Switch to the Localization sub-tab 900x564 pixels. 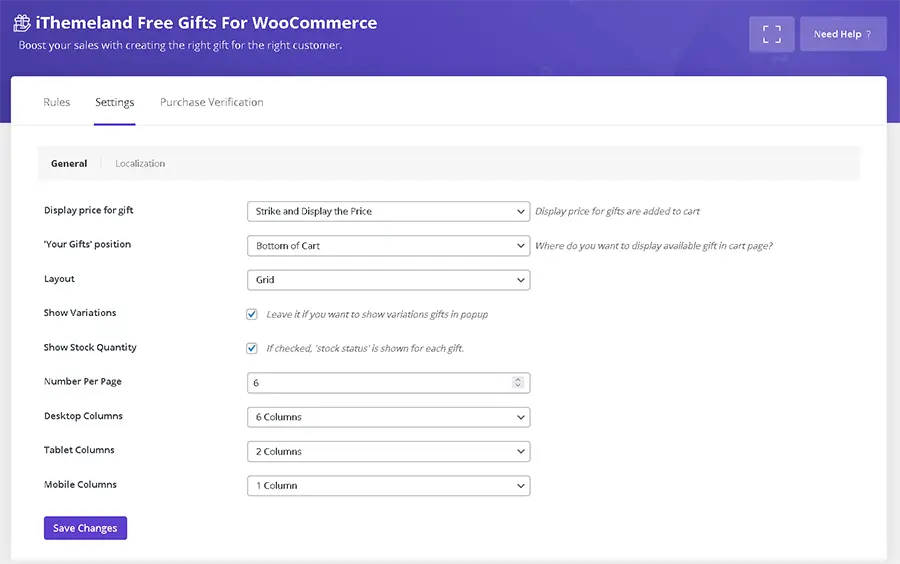tap(140, 164)
